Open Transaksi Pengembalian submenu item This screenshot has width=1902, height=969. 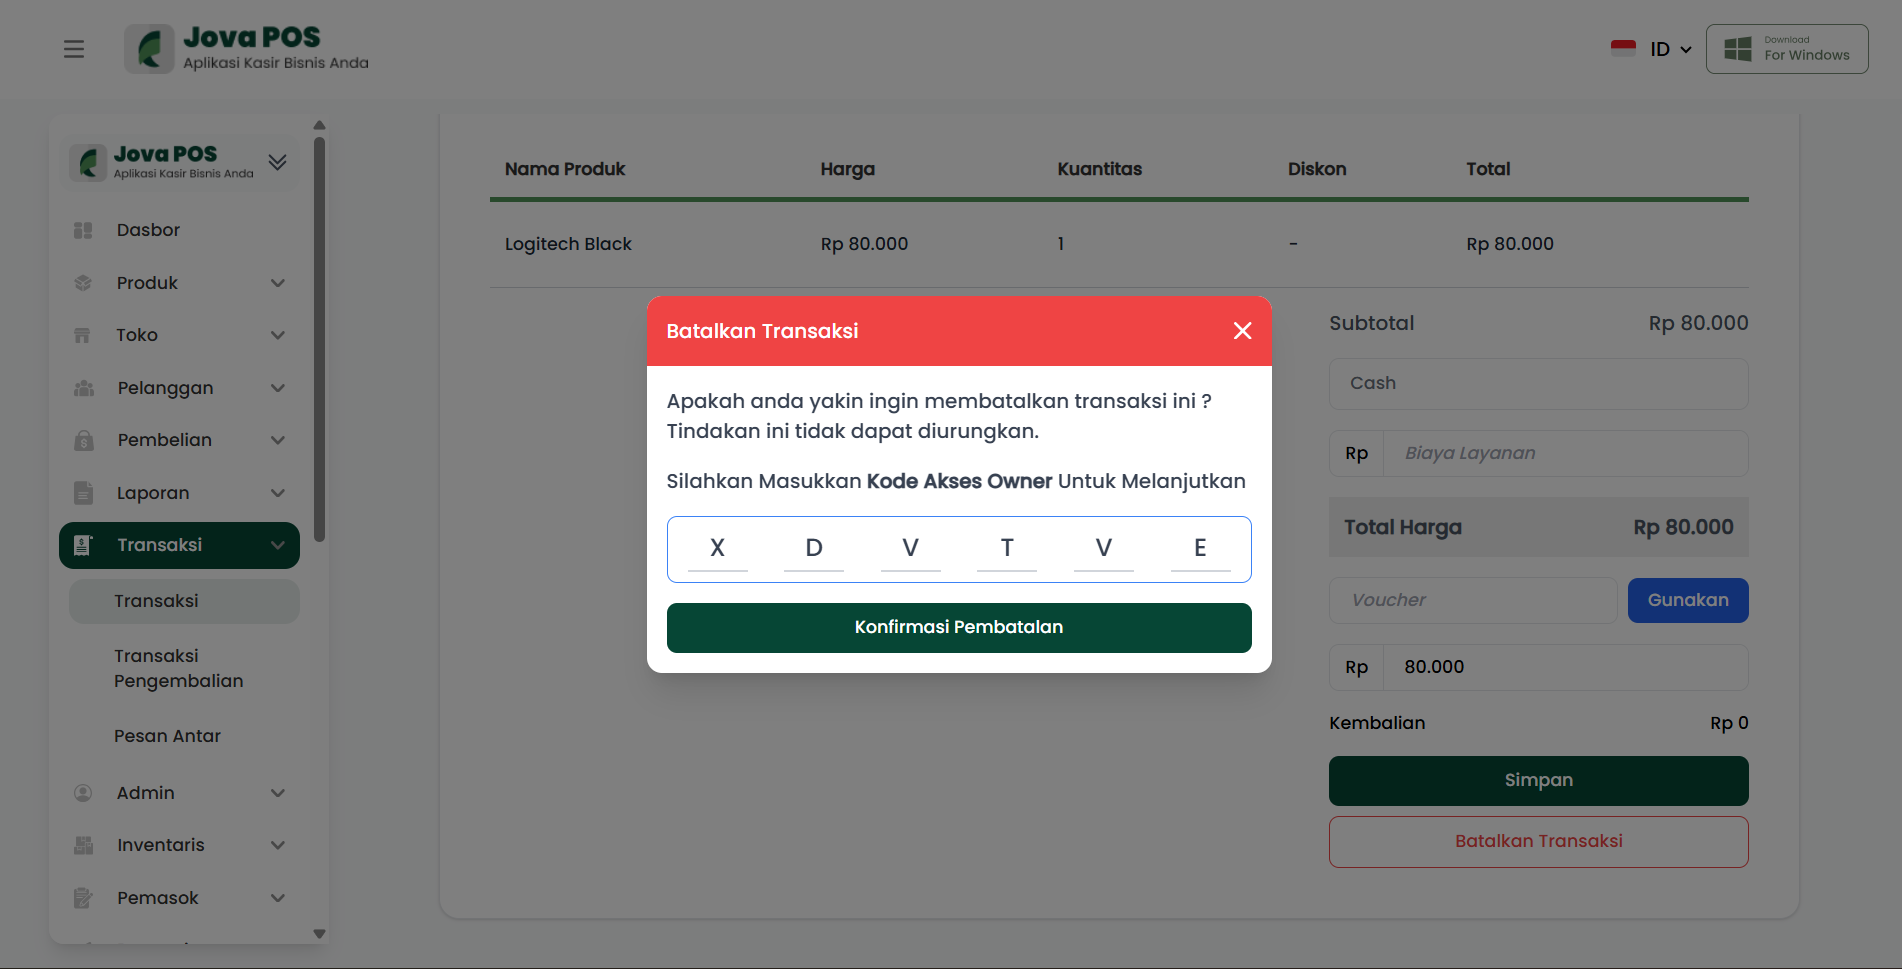click(178, 668)
